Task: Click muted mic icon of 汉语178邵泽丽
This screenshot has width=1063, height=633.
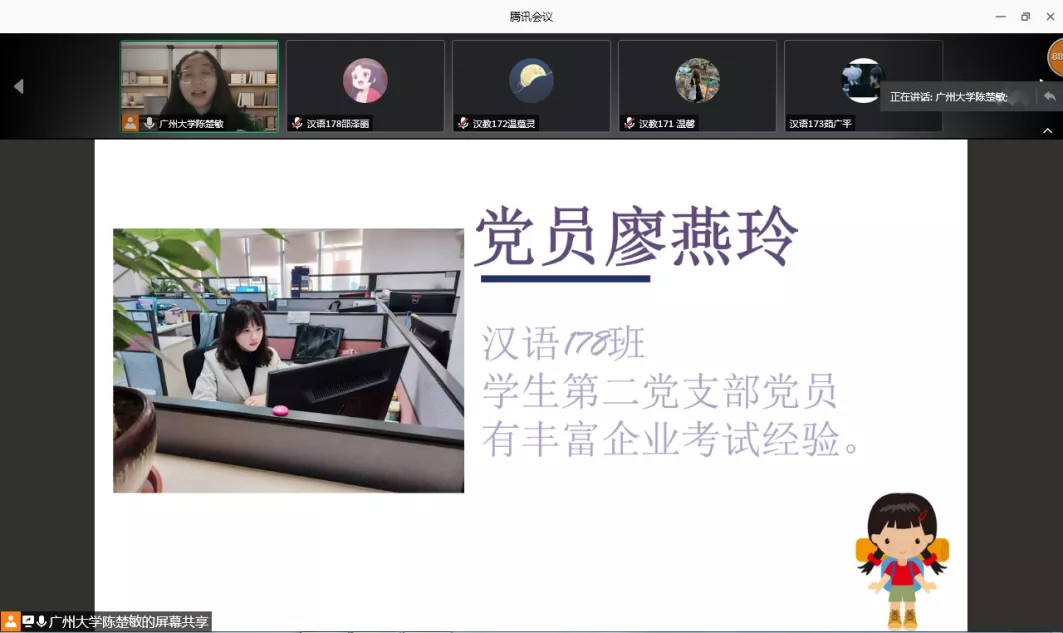Action: [297, 123]
